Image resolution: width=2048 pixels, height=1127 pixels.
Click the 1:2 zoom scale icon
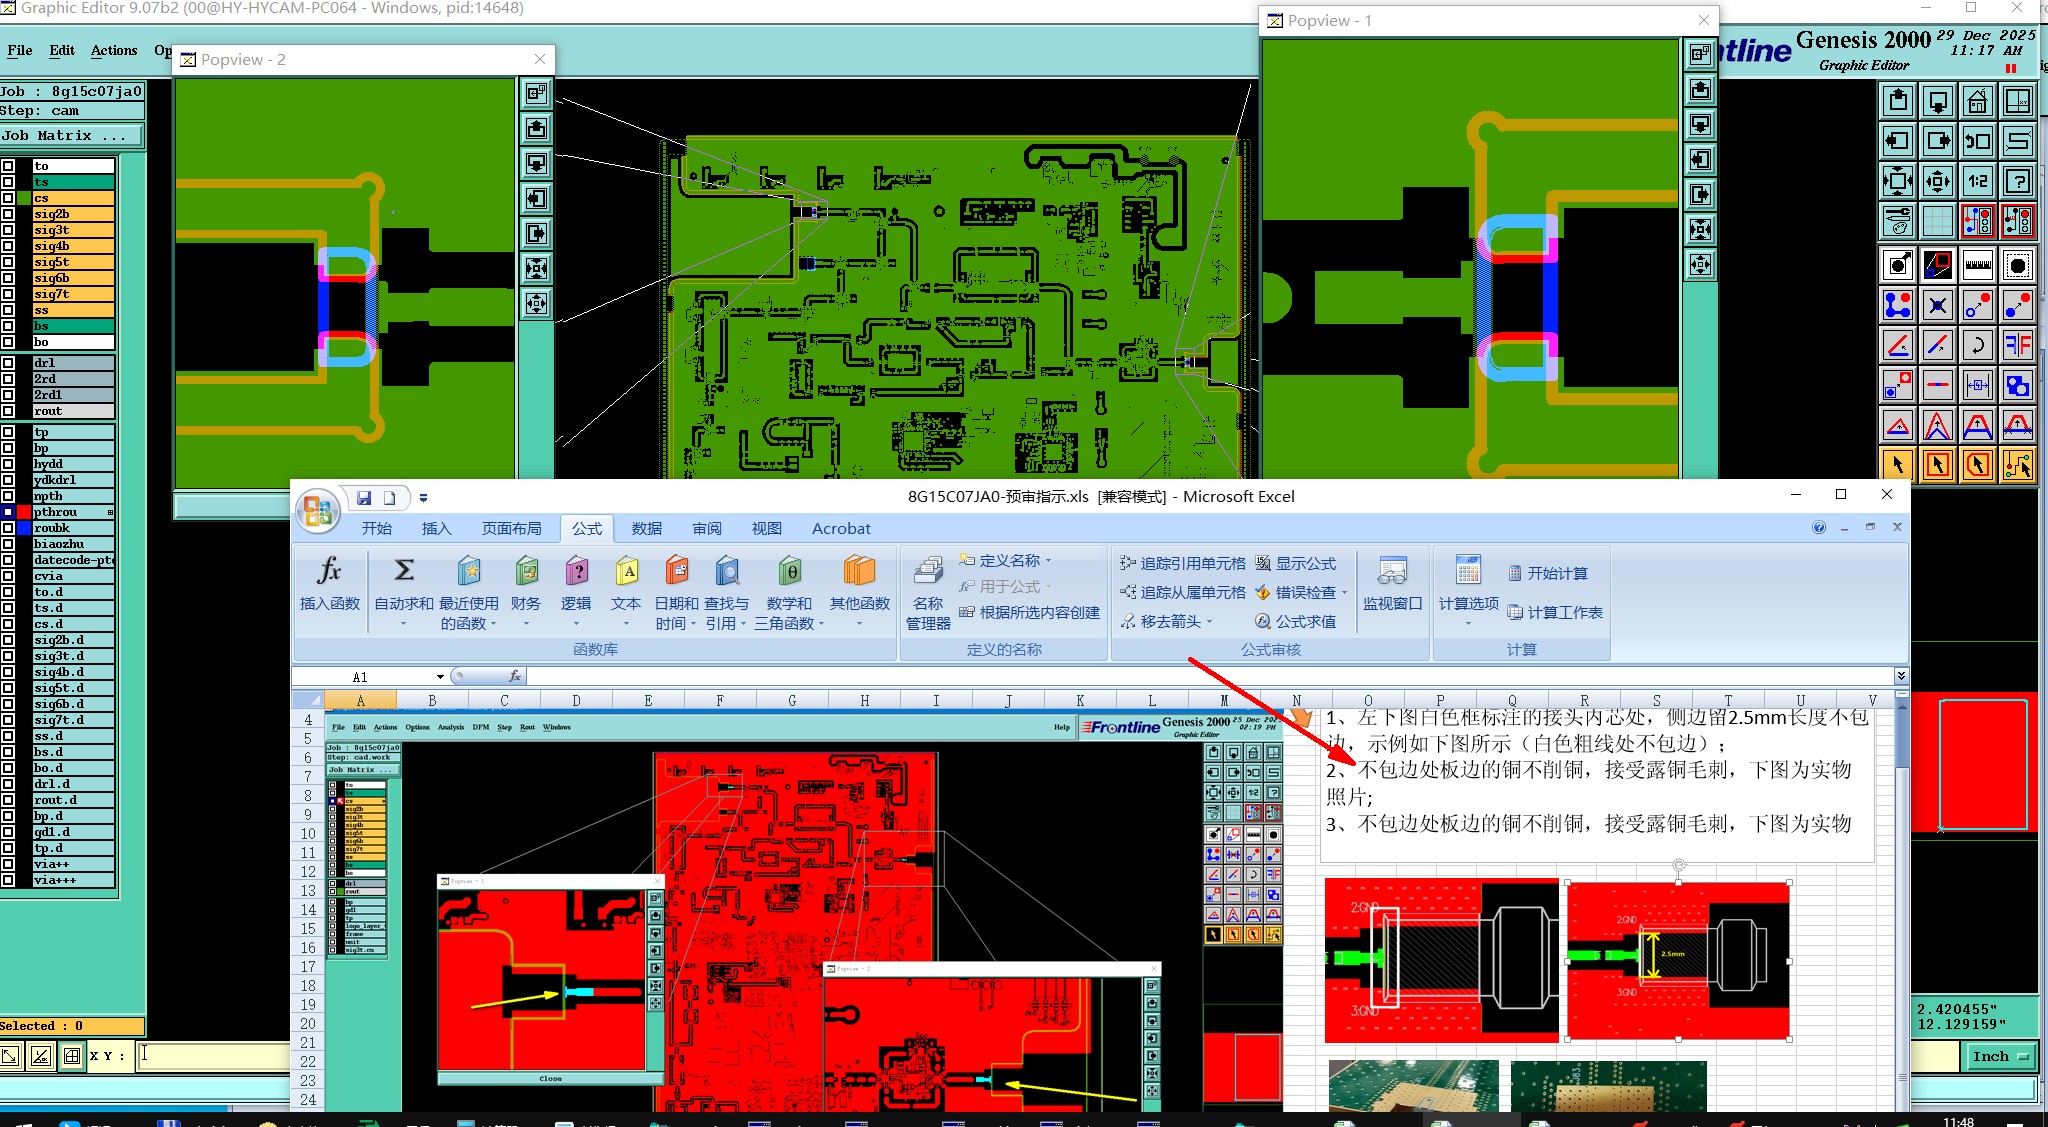(1977, 181)
